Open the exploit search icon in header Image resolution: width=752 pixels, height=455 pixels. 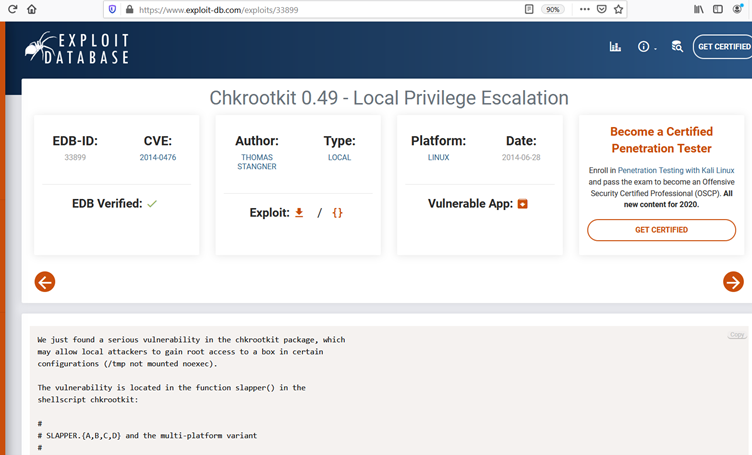677,47
